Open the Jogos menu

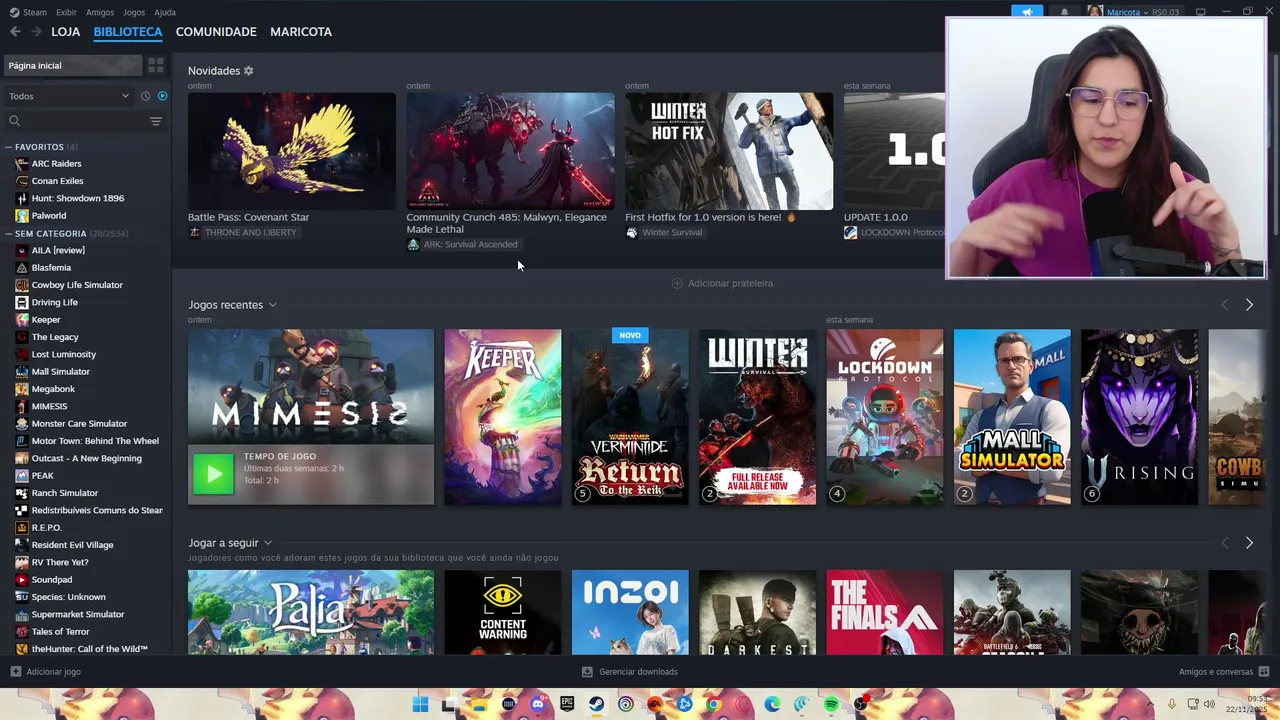point(134,12)
